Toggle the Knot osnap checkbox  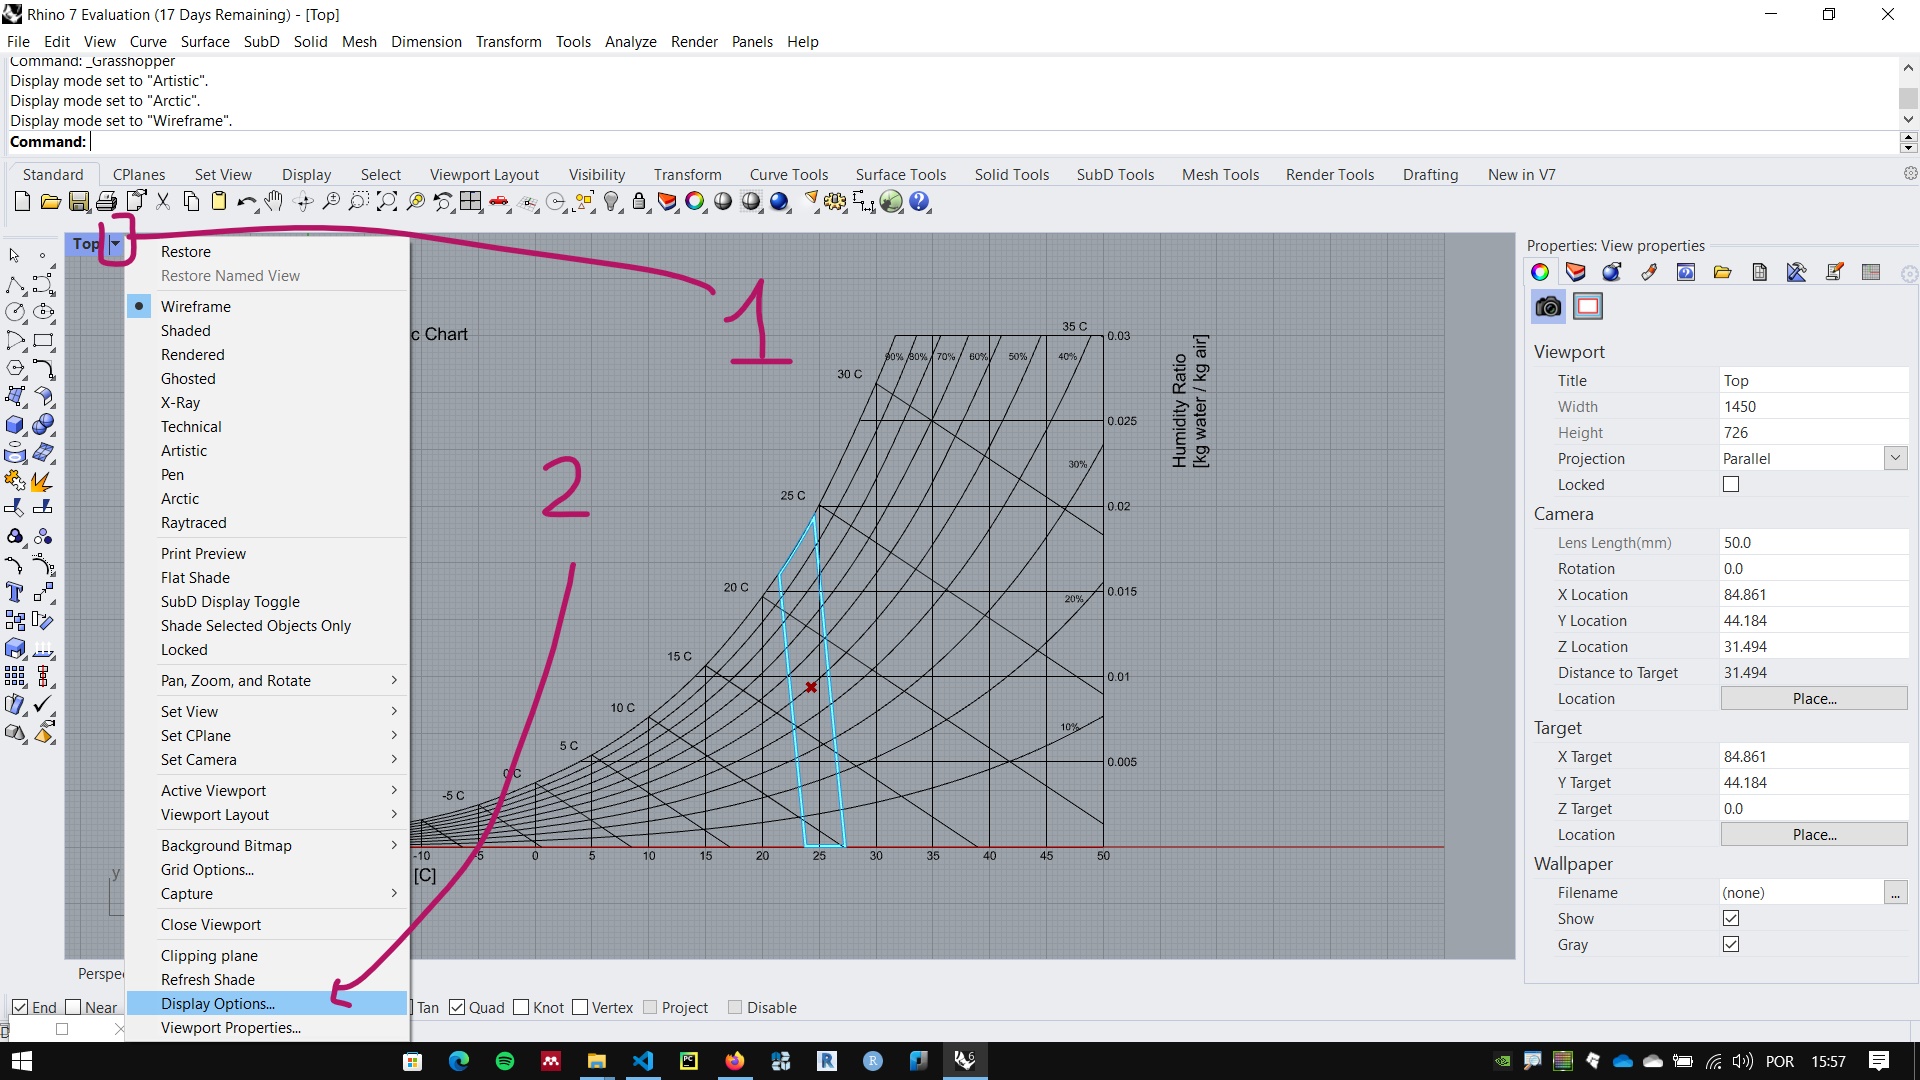(x=521, y=1007)
